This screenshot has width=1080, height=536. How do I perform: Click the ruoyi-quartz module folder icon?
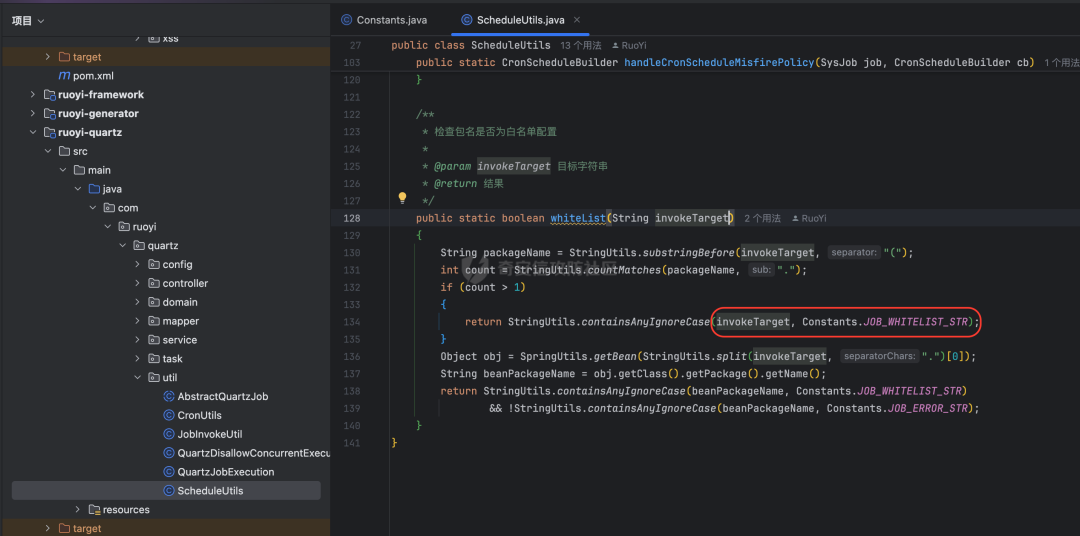(49, 132)
